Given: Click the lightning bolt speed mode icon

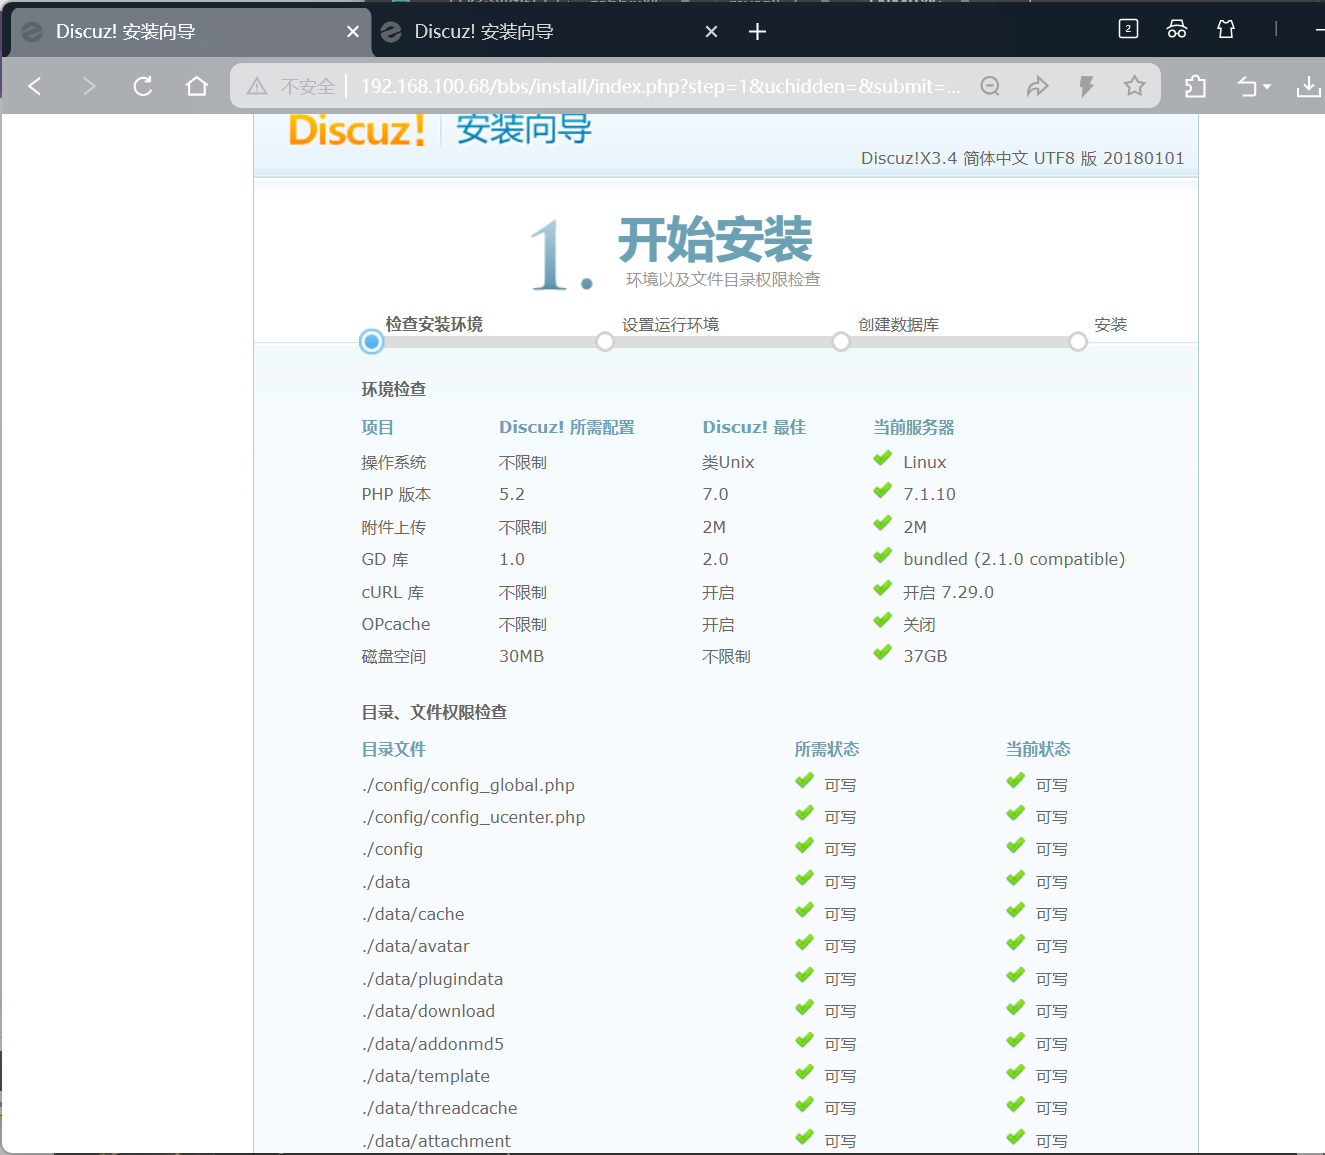Looking at the screenshot, I should [1086, 86].
